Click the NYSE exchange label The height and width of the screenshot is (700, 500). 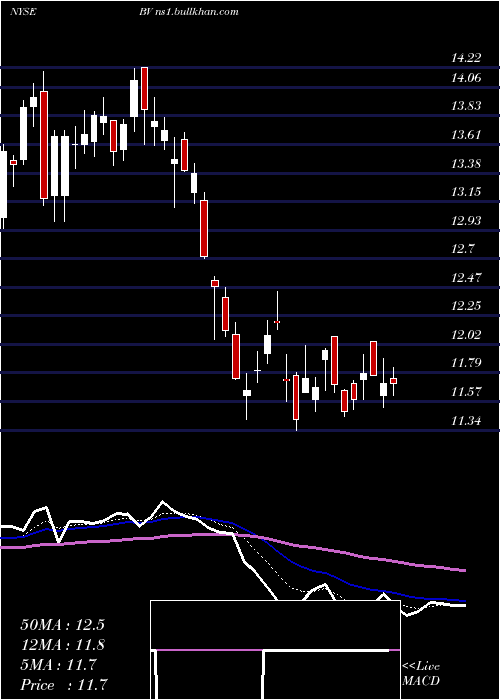click(24, 12)
